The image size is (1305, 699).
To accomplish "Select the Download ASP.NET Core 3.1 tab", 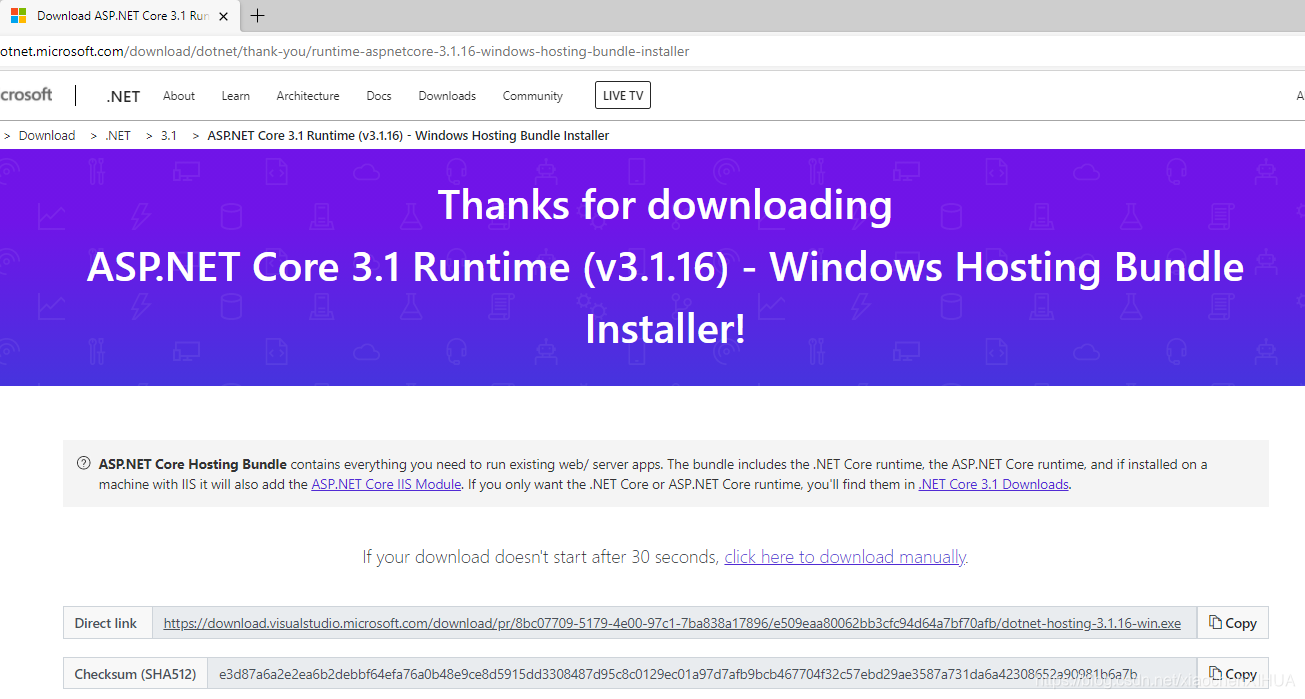I will (x=120, y=16).
